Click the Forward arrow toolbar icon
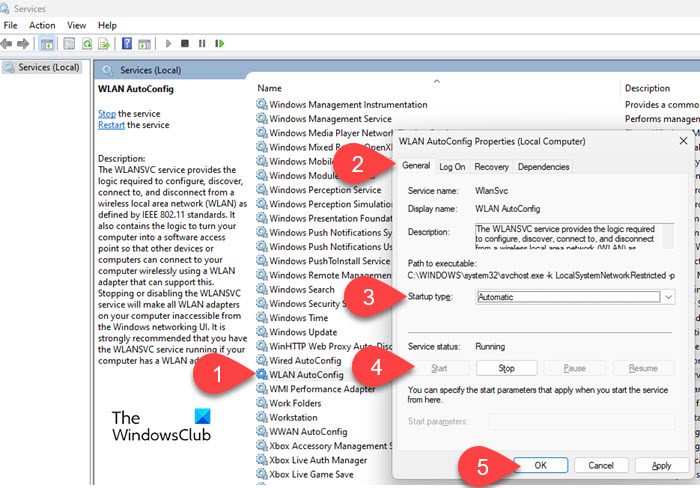The image size is (700, 488). [x=23, y=44]
